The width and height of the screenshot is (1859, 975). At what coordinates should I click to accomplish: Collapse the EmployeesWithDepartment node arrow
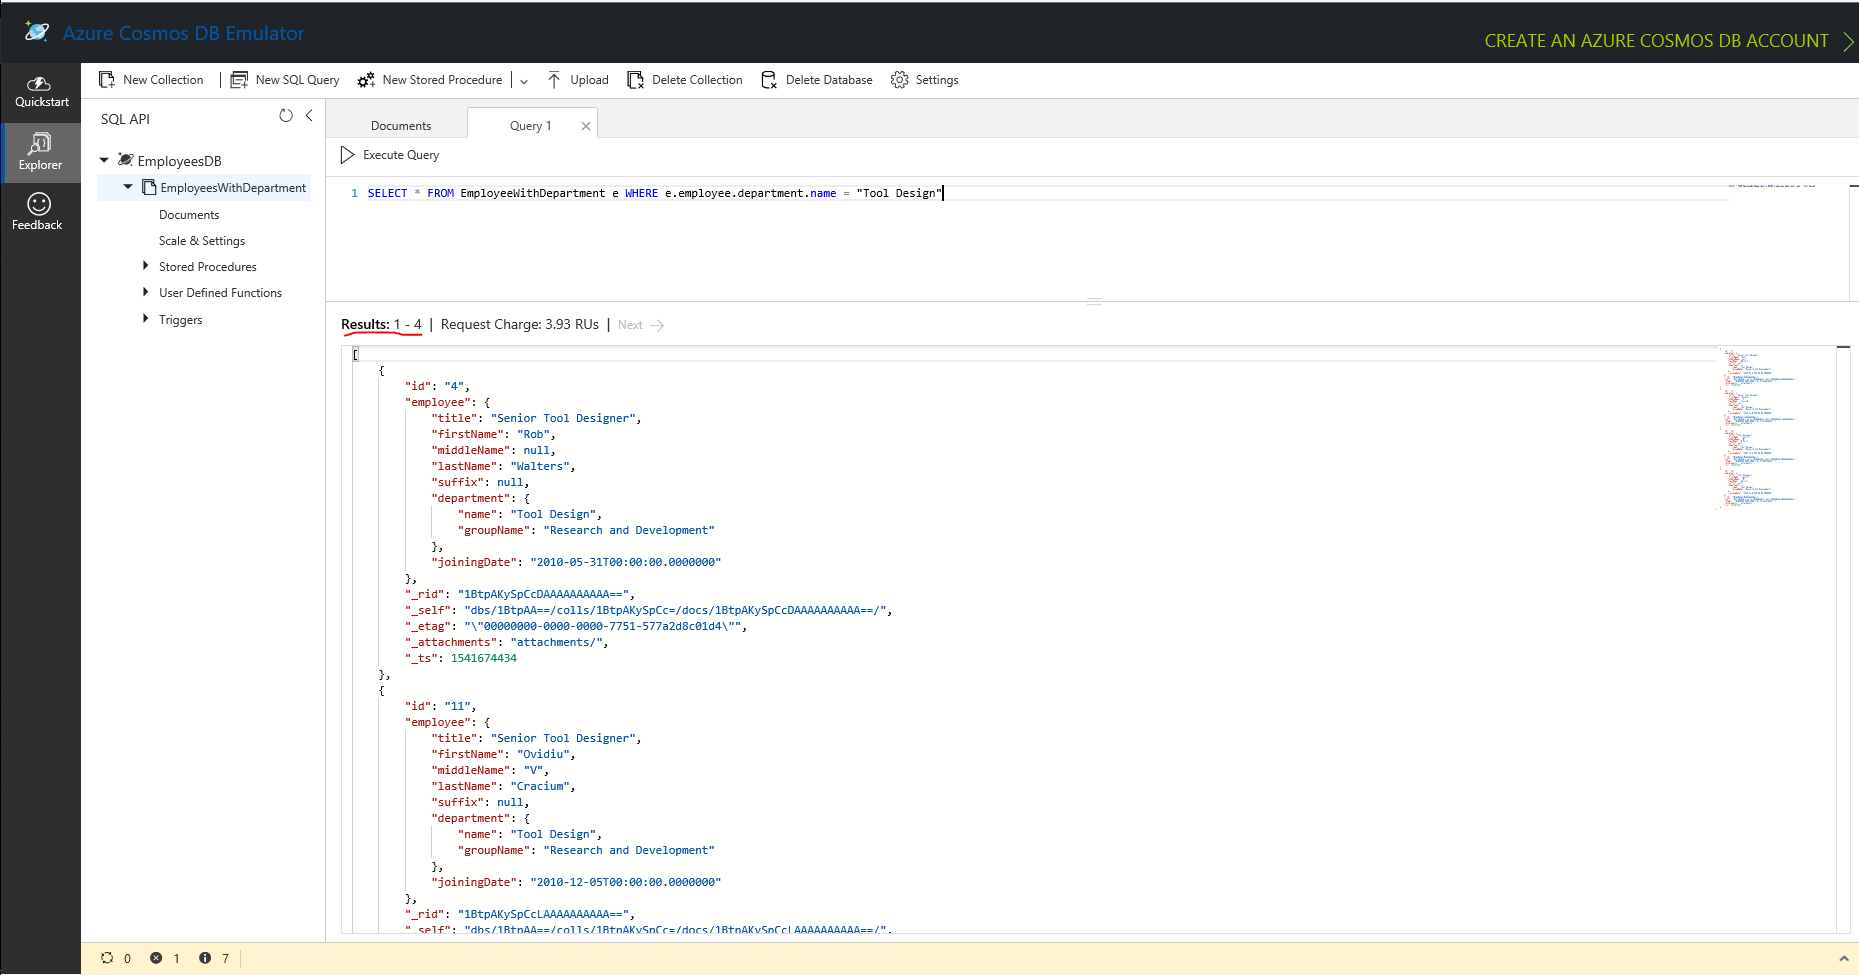point(128,187)
